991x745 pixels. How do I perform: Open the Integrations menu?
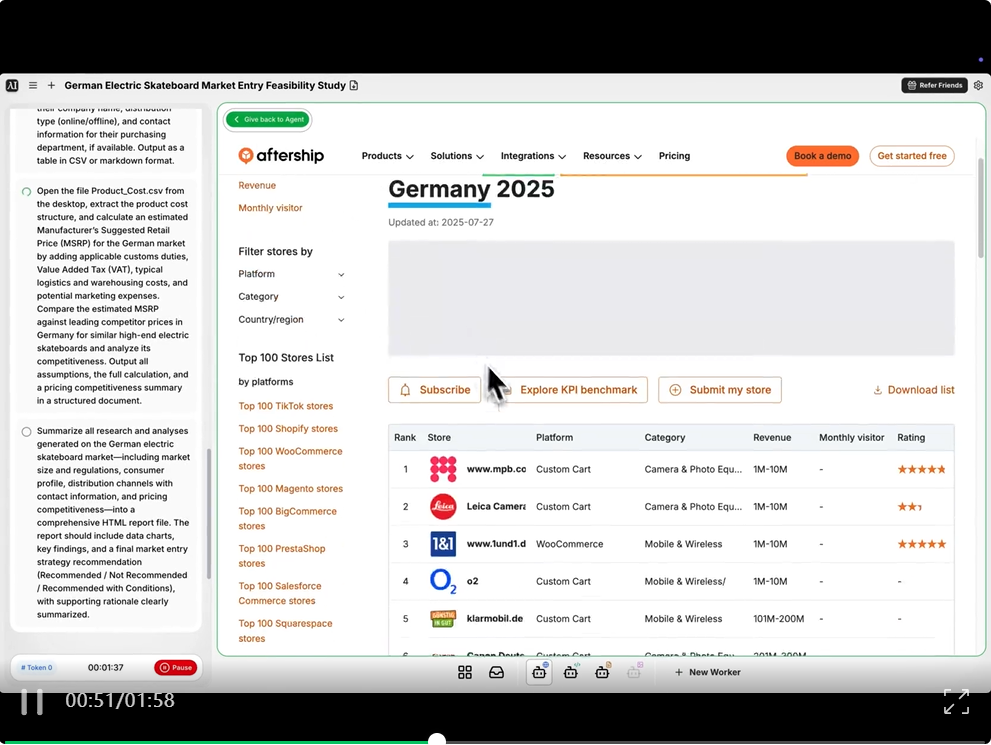click(x=533, y=156)
